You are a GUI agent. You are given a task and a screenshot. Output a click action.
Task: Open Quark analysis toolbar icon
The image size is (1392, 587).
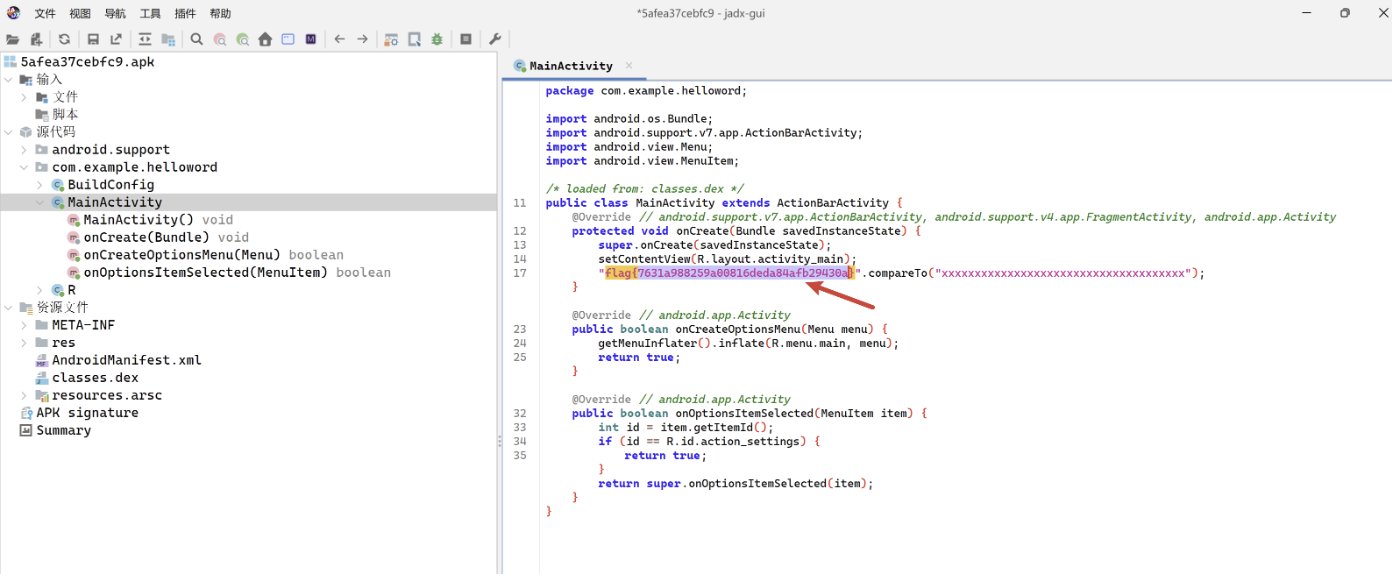(x=414, y=39)
